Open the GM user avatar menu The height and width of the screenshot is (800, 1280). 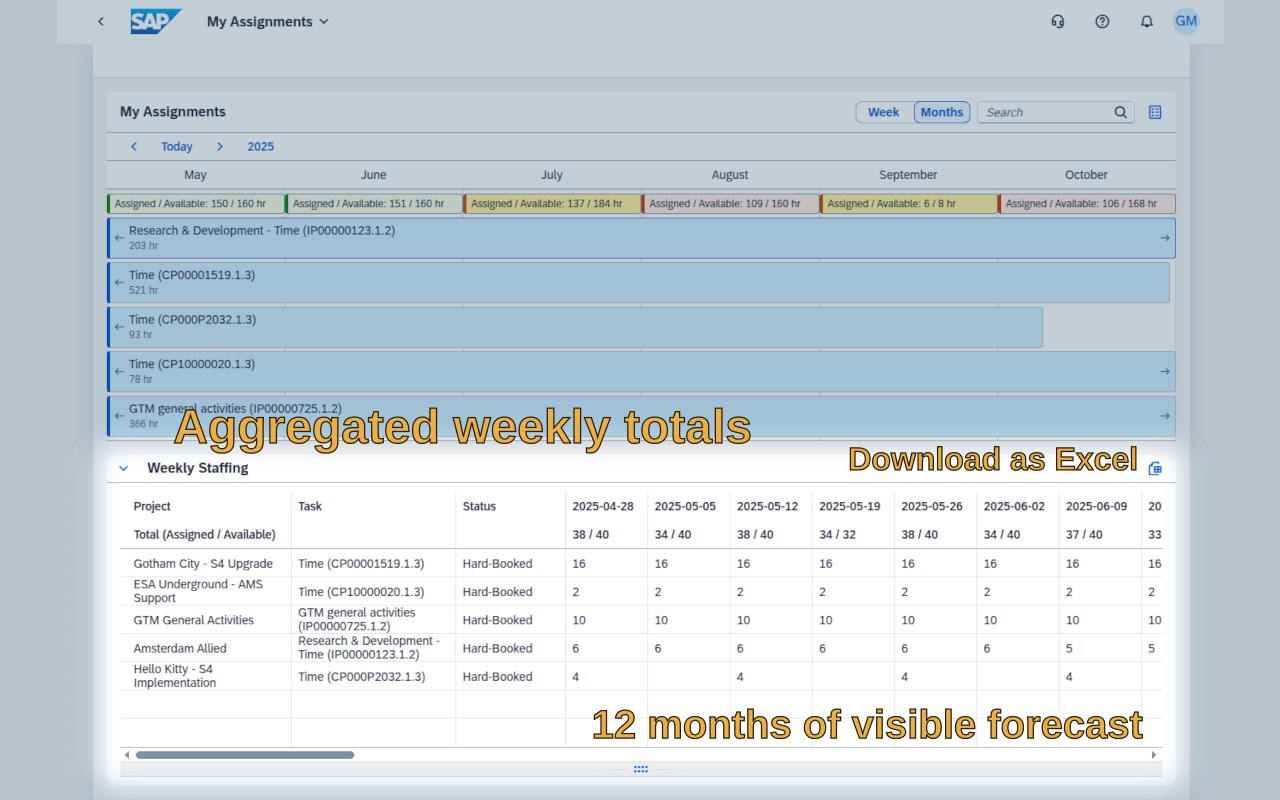(x=1186, y=21)
